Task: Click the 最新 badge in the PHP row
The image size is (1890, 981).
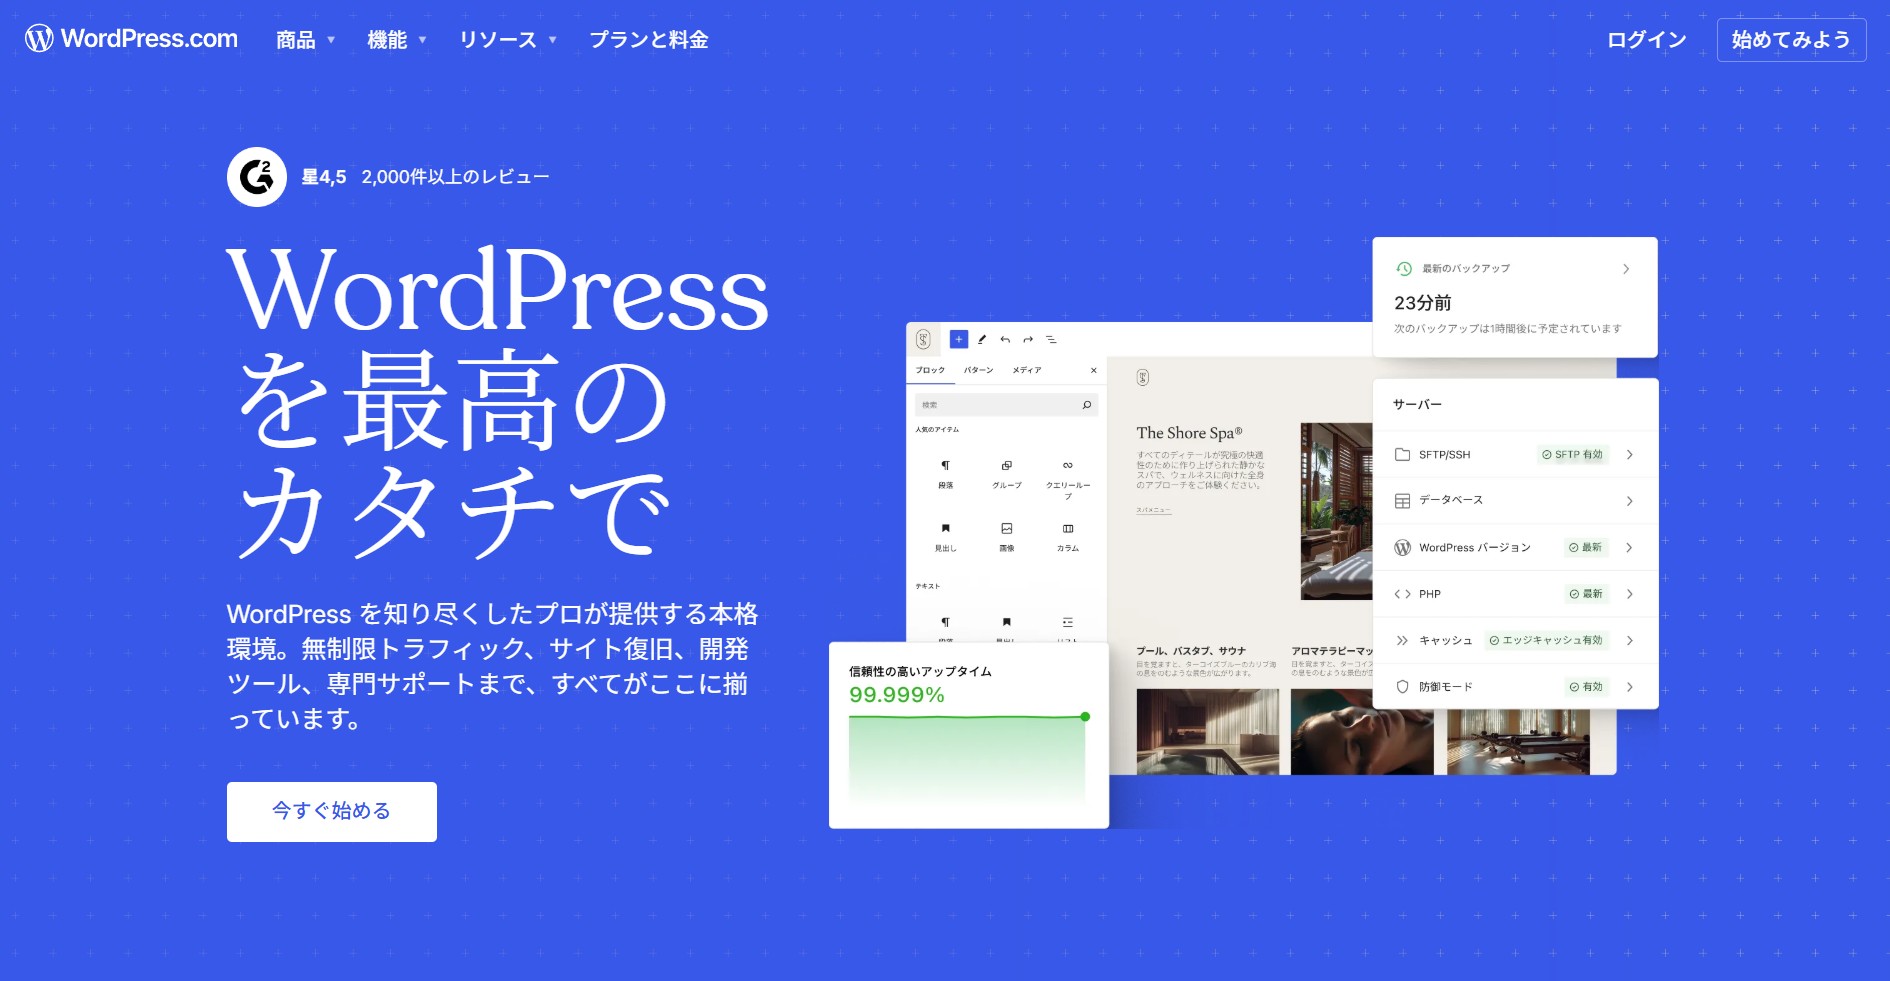Action: (1586, 594)
